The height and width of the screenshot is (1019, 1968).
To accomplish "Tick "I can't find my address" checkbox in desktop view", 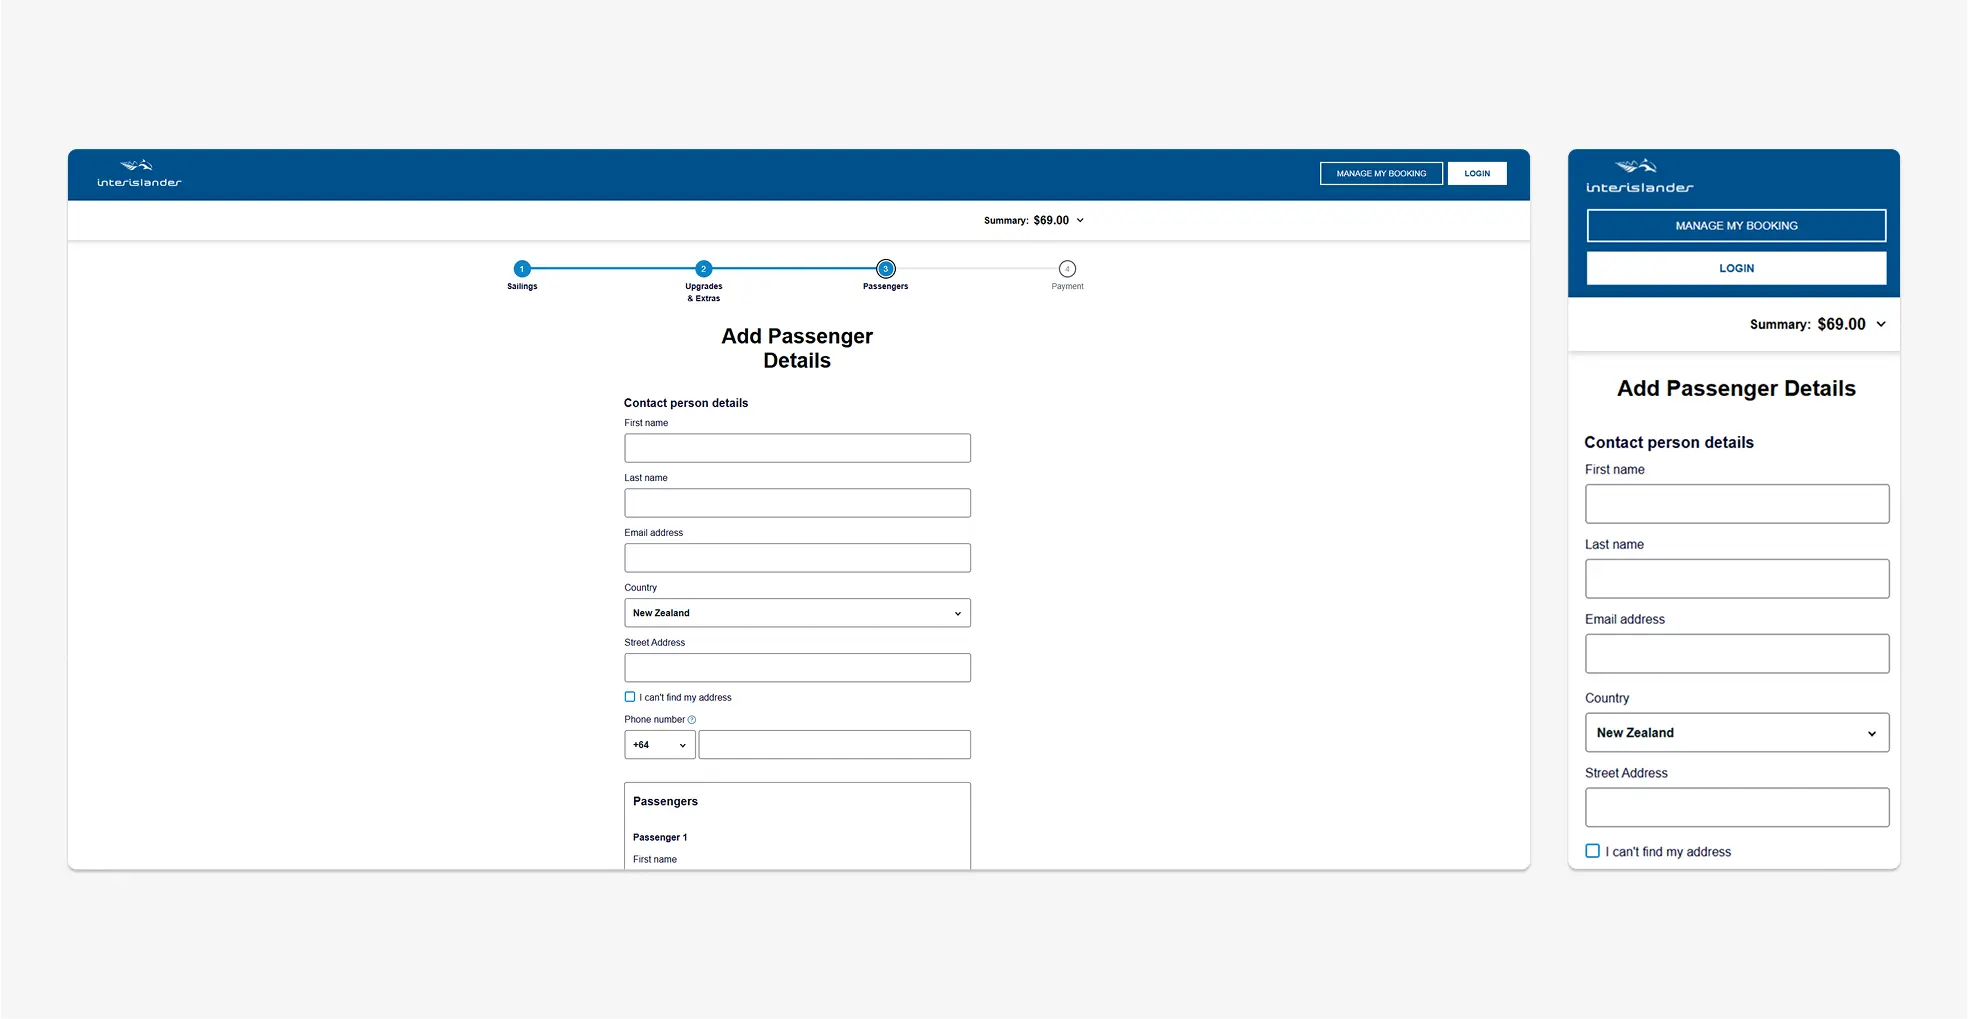I will click(x=630, y=697).
